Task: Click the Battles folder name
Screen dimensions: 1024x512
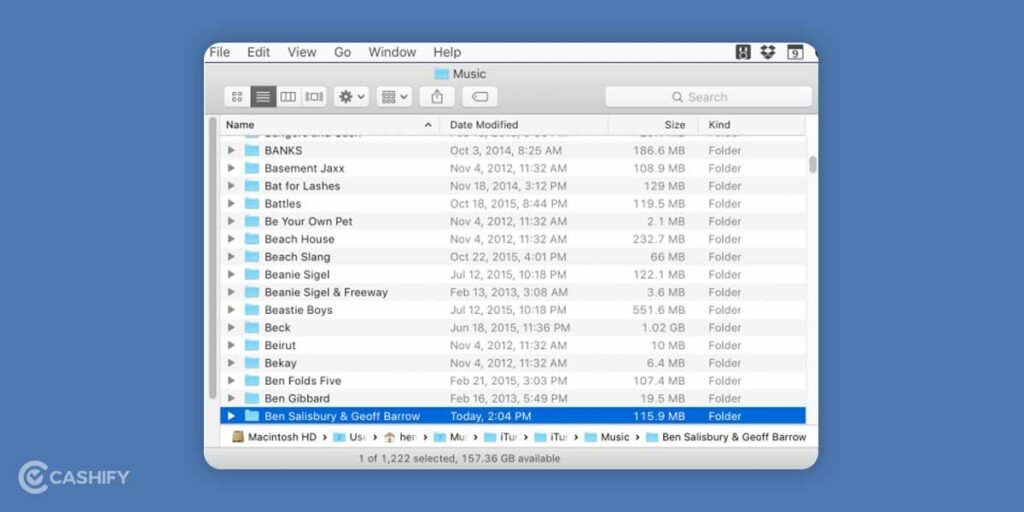Action: (x=283, y=203)
